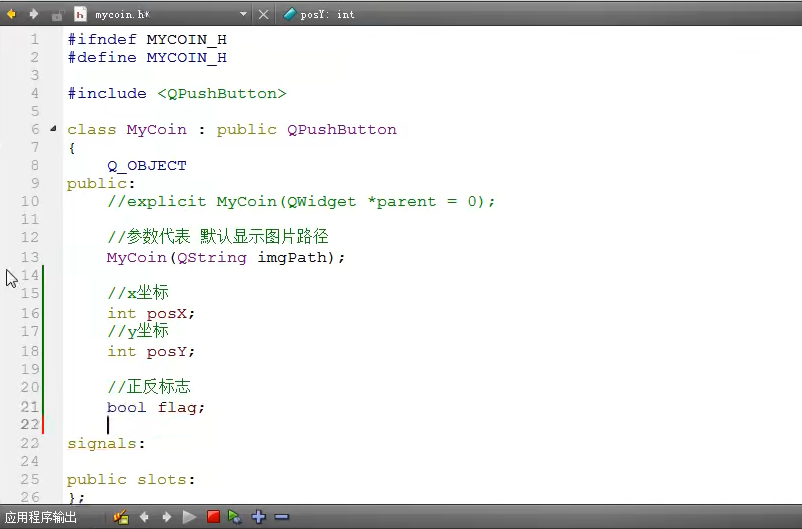Click the 'public:' access specifier on line 9
The image size is (802, 529).
[101, 184]
